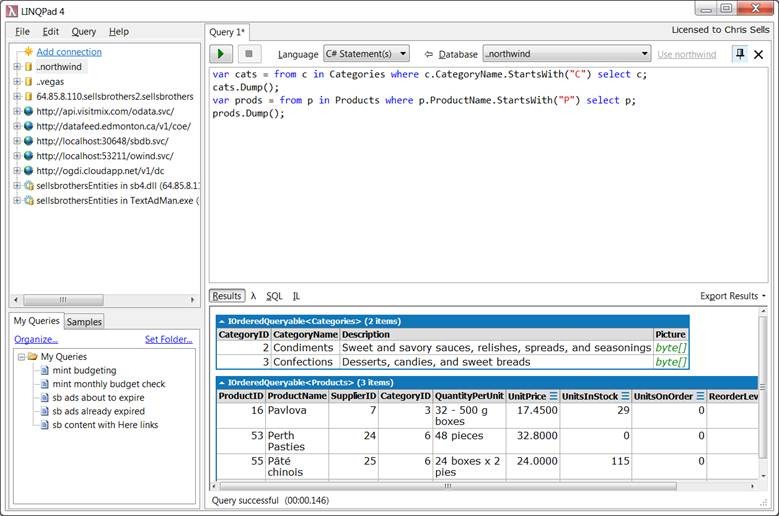Click the Use northwind link
The height and width of the screenshot is (516, 779).
coord(687,54)
